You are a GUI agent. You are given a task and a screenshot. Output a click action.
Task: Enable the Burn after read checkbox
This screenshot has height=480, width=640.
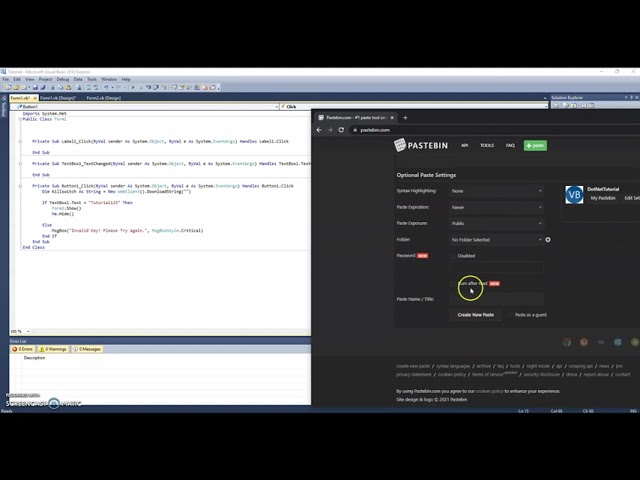tap(453, 283)
